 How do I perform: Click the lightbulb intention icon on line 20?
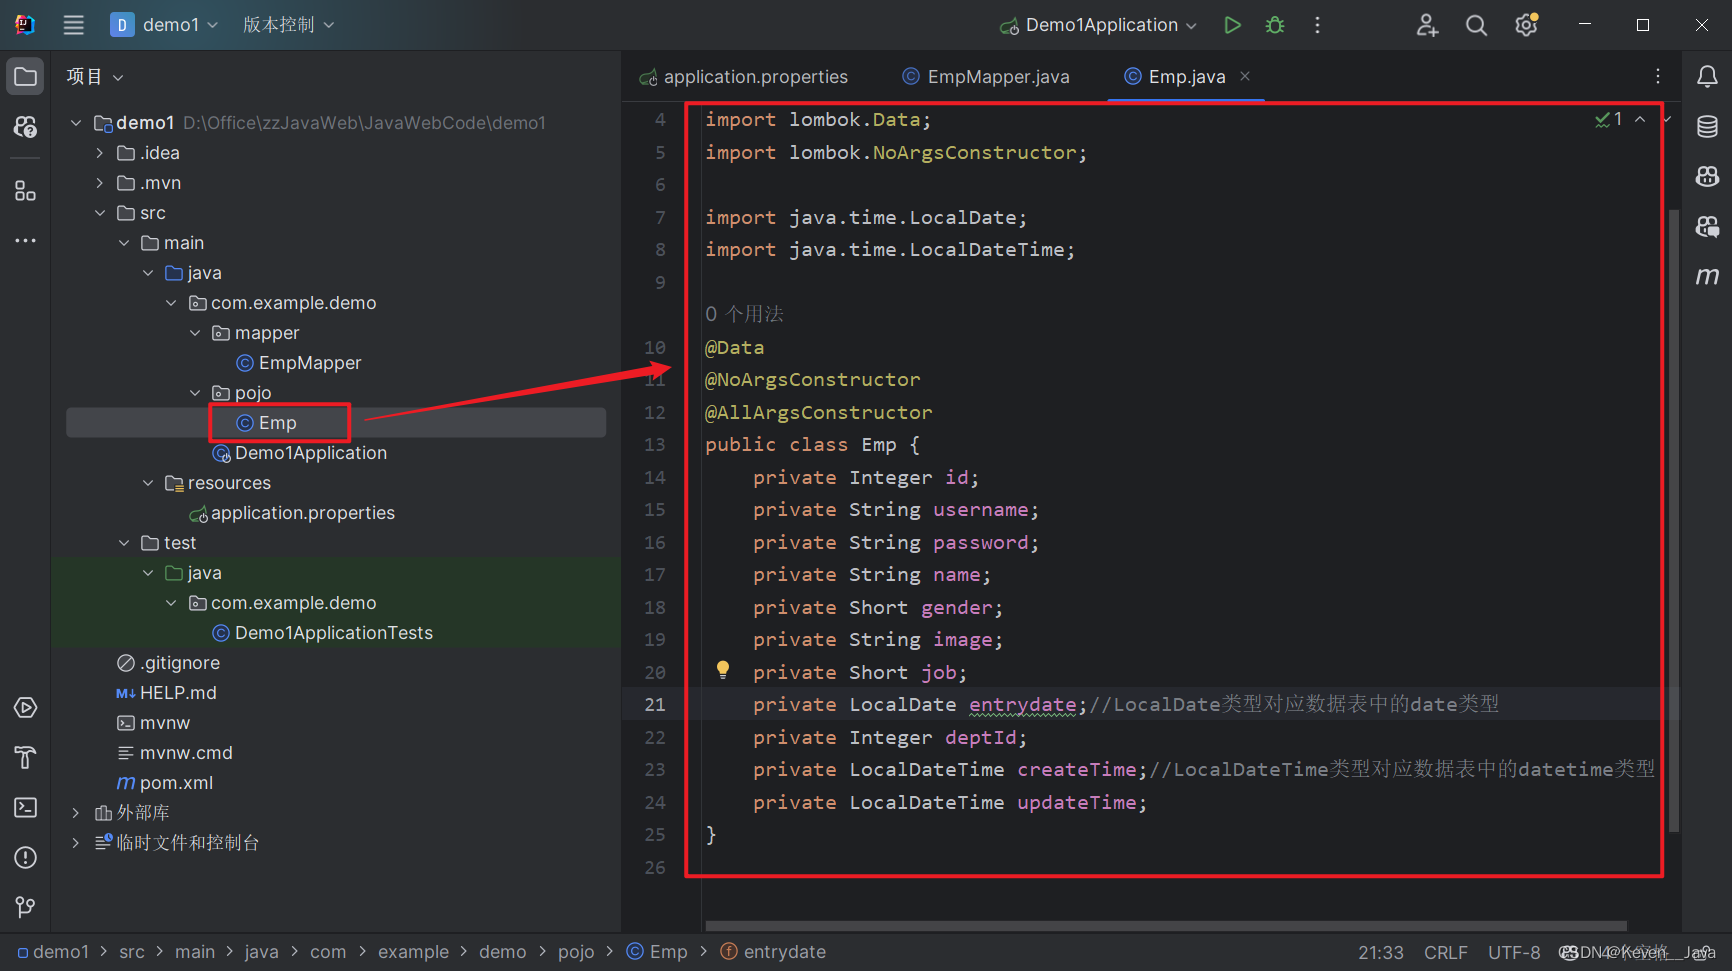pos(723,670)
